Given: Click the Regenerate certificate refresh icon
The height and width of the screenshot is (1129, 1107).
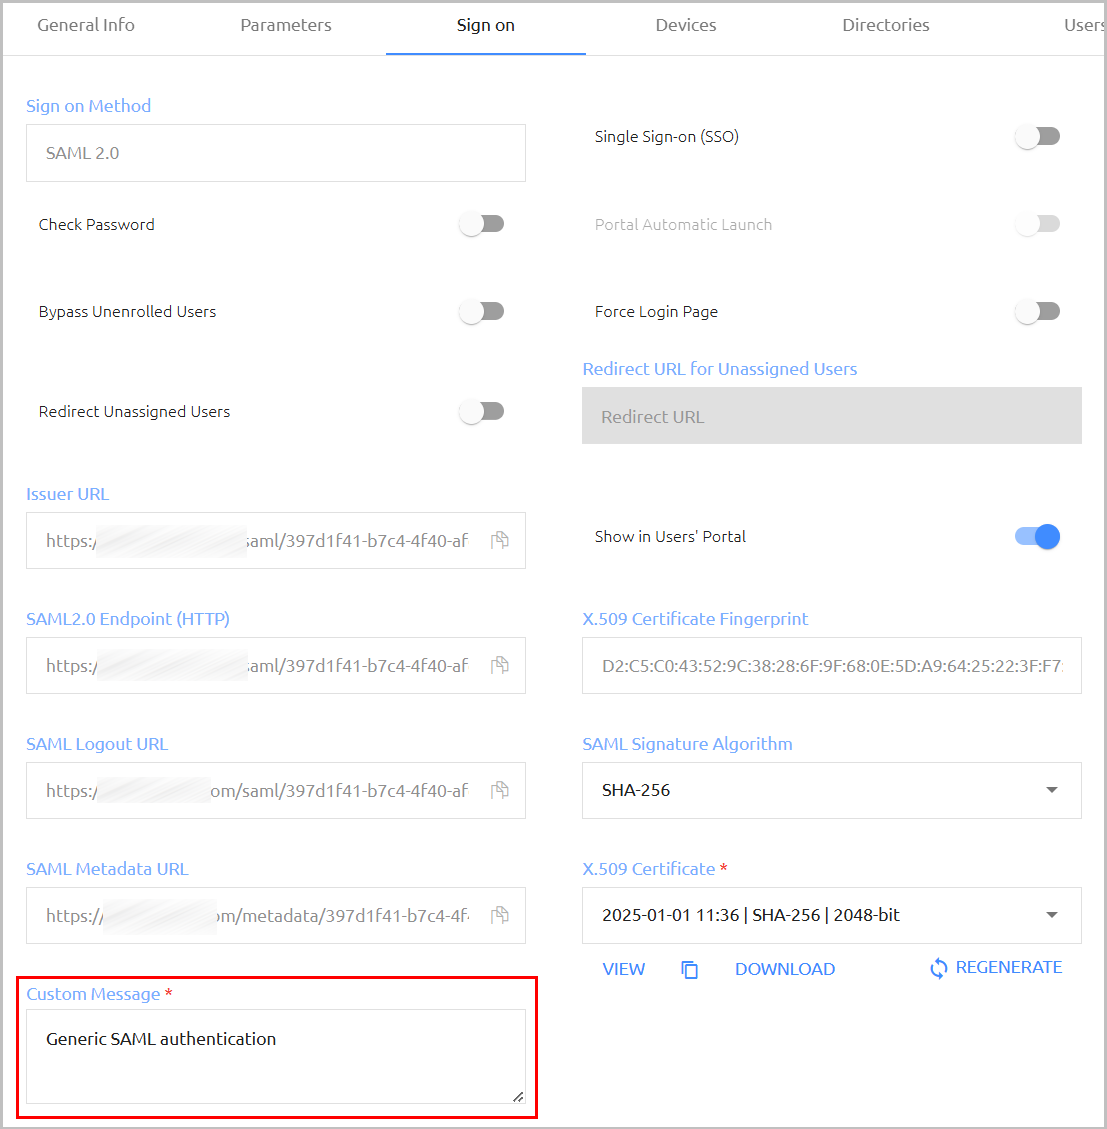Looking at the screenshot, I should click(938, 968).
